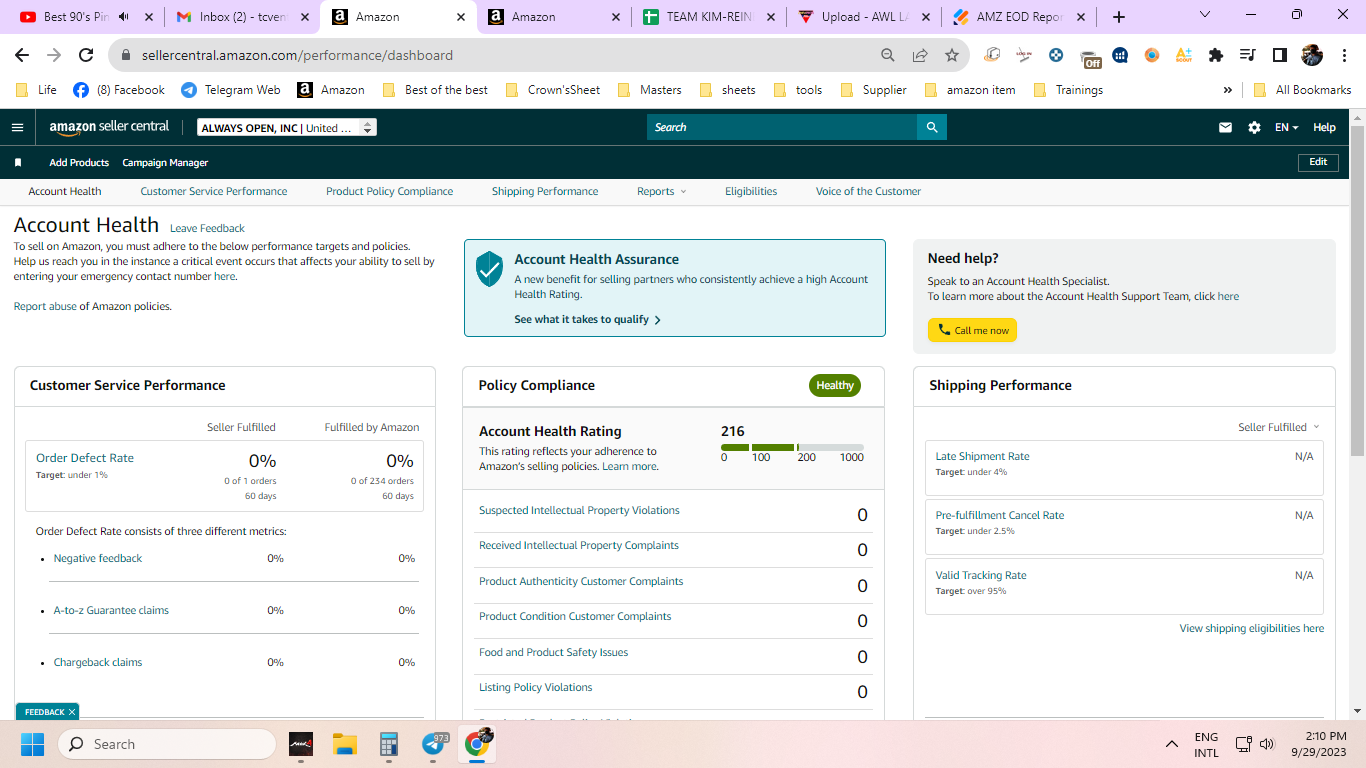The image size is (1366, 768).
Task: Click the Report abuse link
Action: click(x=45, y=306)
